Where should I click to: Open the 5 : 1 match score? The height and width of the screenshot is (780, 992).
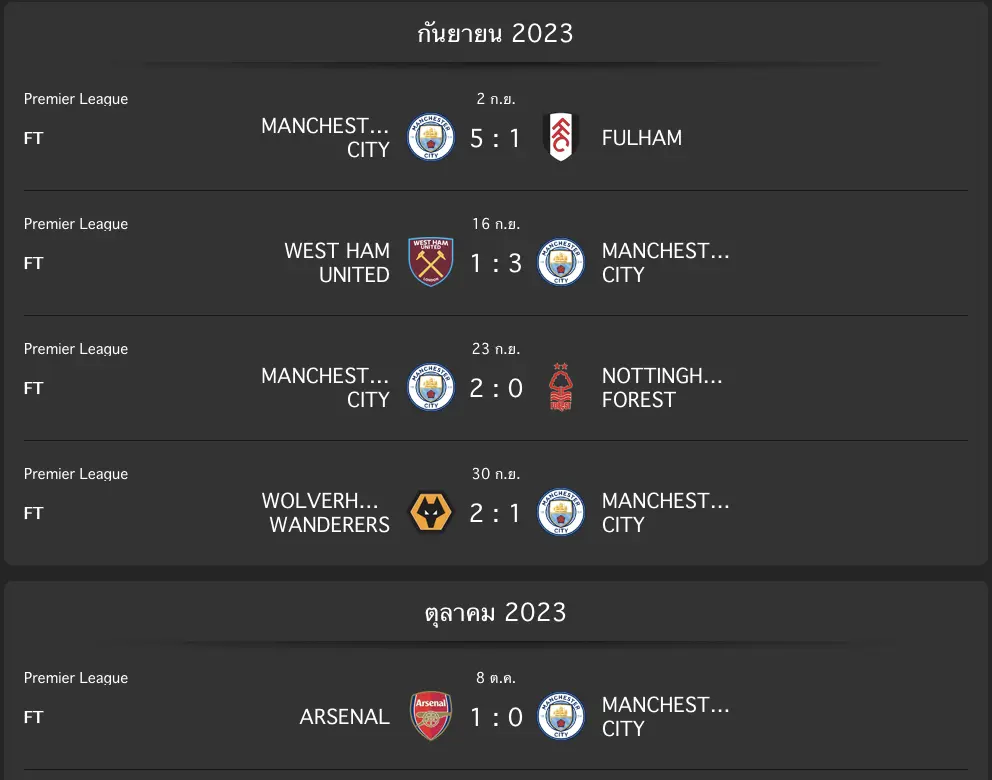click(x=496, y=139)
